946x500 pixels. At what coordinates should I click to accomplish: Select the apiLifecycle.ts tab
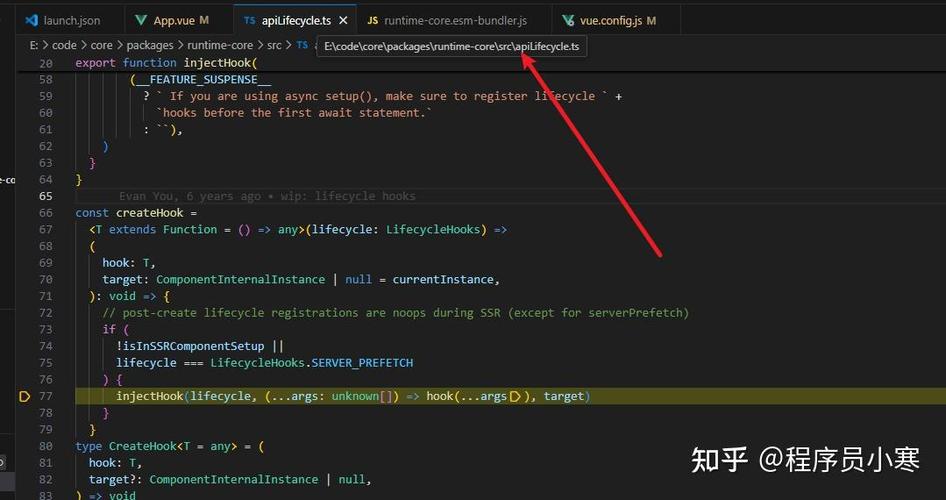296,21
